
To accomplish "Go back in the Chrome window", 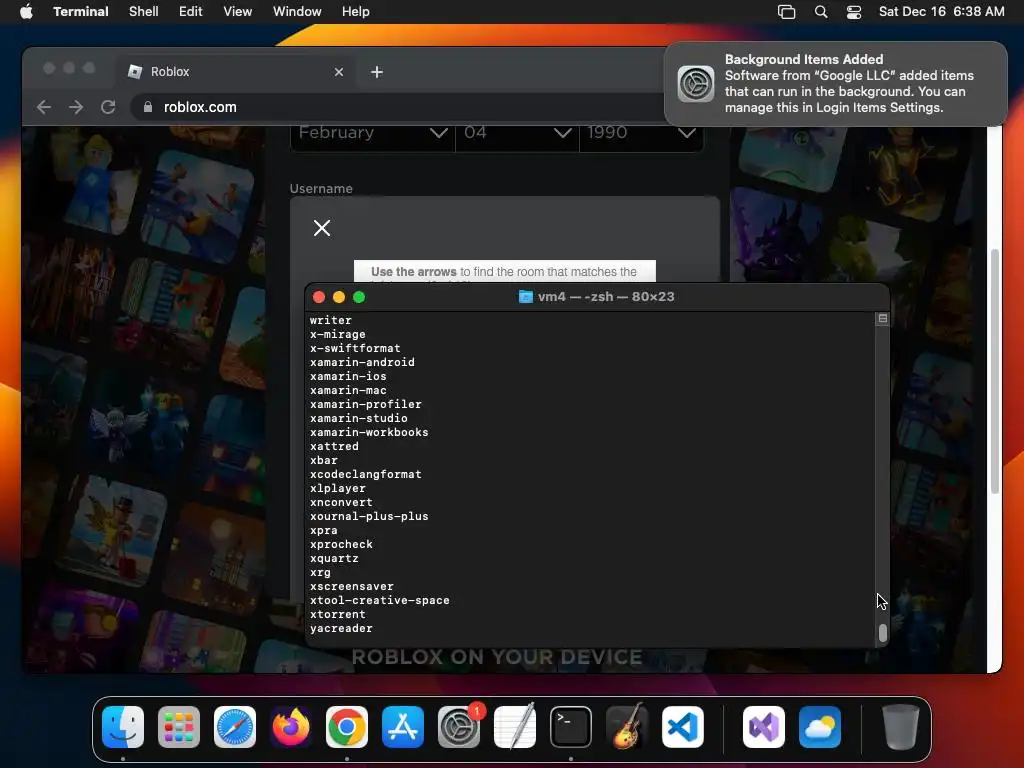I will pyautogui.click(x=44, y=107).
